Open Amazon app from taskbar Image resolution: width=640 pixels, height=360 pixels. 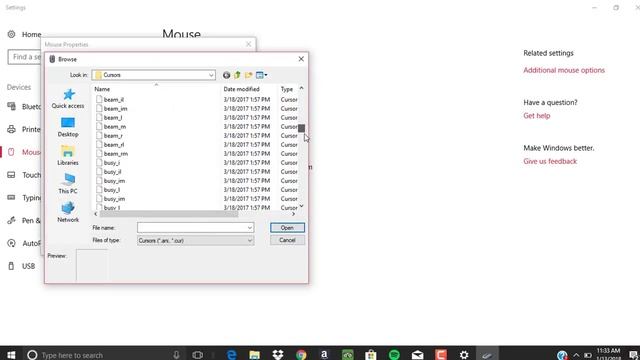324,355
